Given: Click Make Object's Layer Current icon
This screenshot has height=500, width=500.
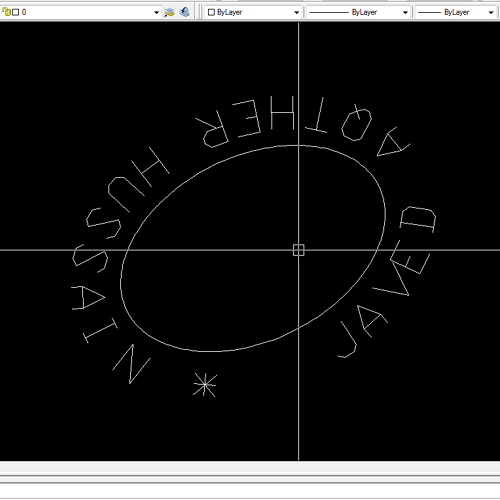Looking at the screenshot, I should (x=169, y=12).
